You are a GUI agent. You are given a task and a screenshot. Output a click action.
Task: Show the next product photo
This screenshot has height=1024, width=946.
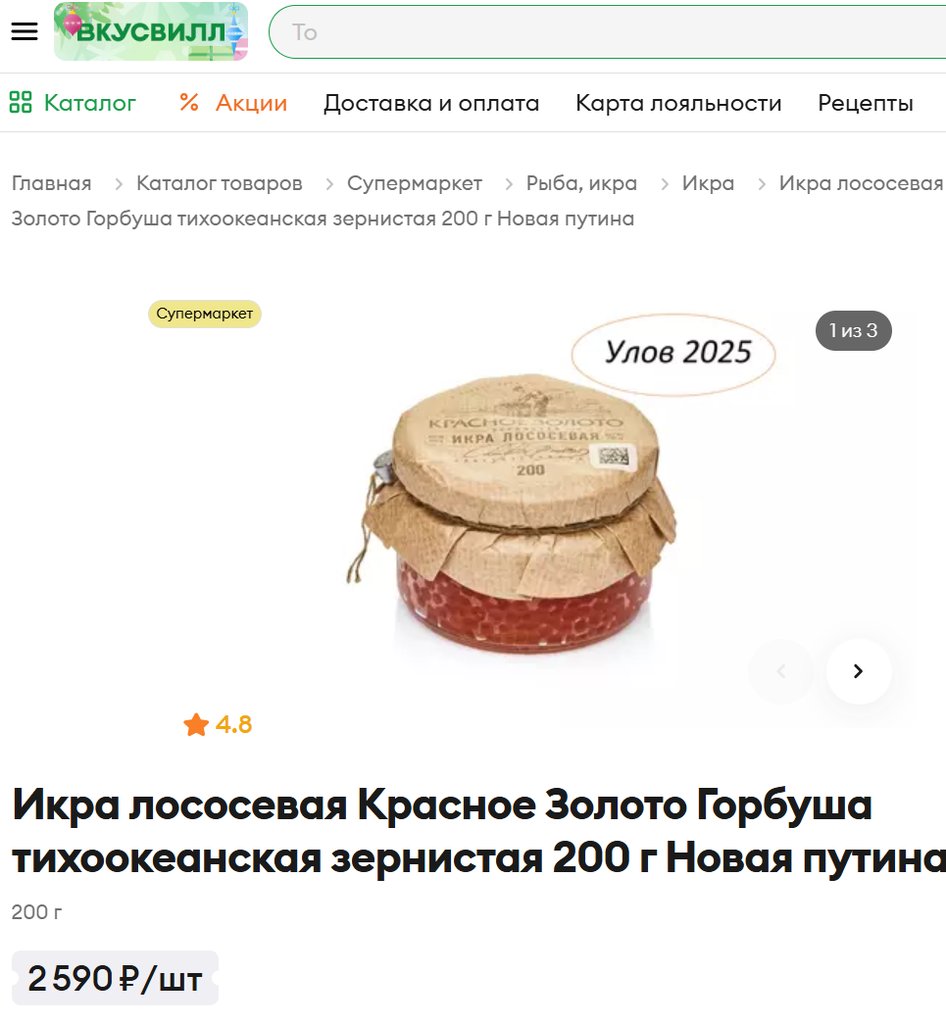coord(859,671)
